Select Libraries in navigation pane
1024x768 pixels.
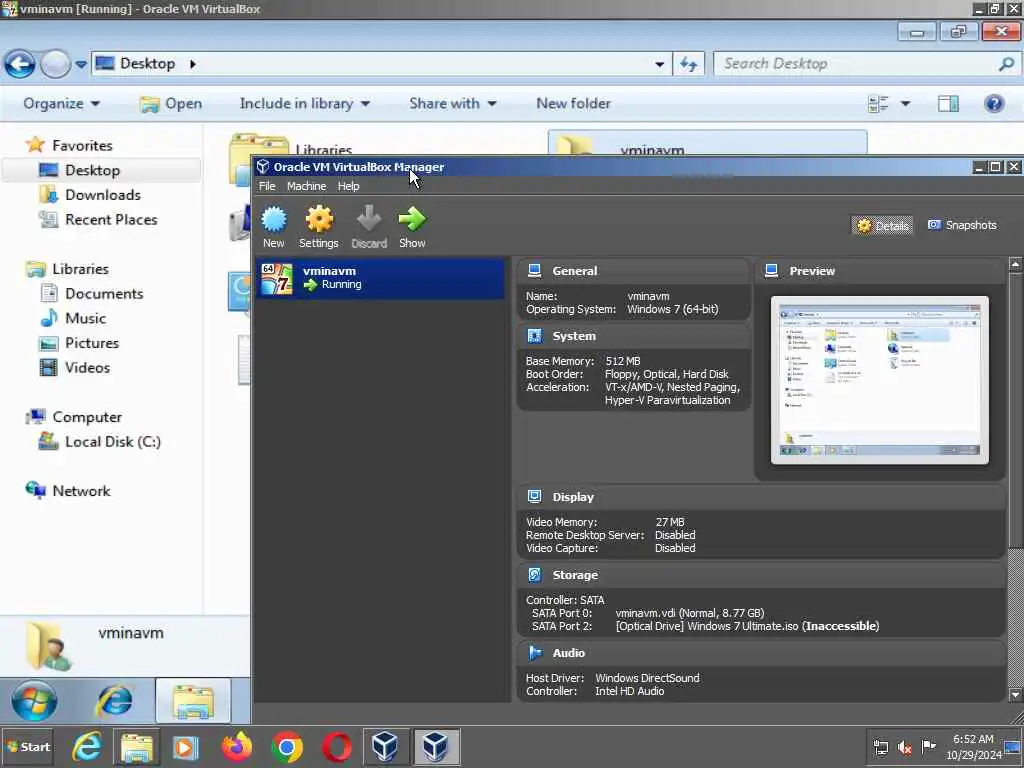[x=80, y=268]
